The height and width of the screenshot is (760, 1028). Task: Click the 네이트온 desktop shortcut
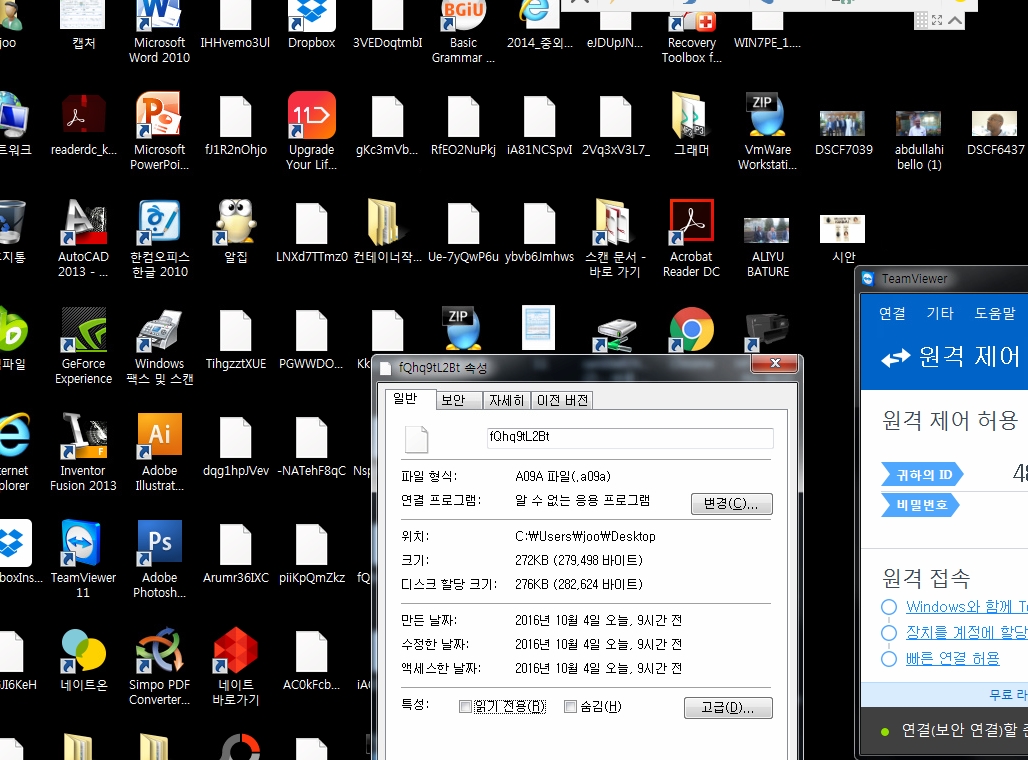pyautogui.click(x=83, y=650)
